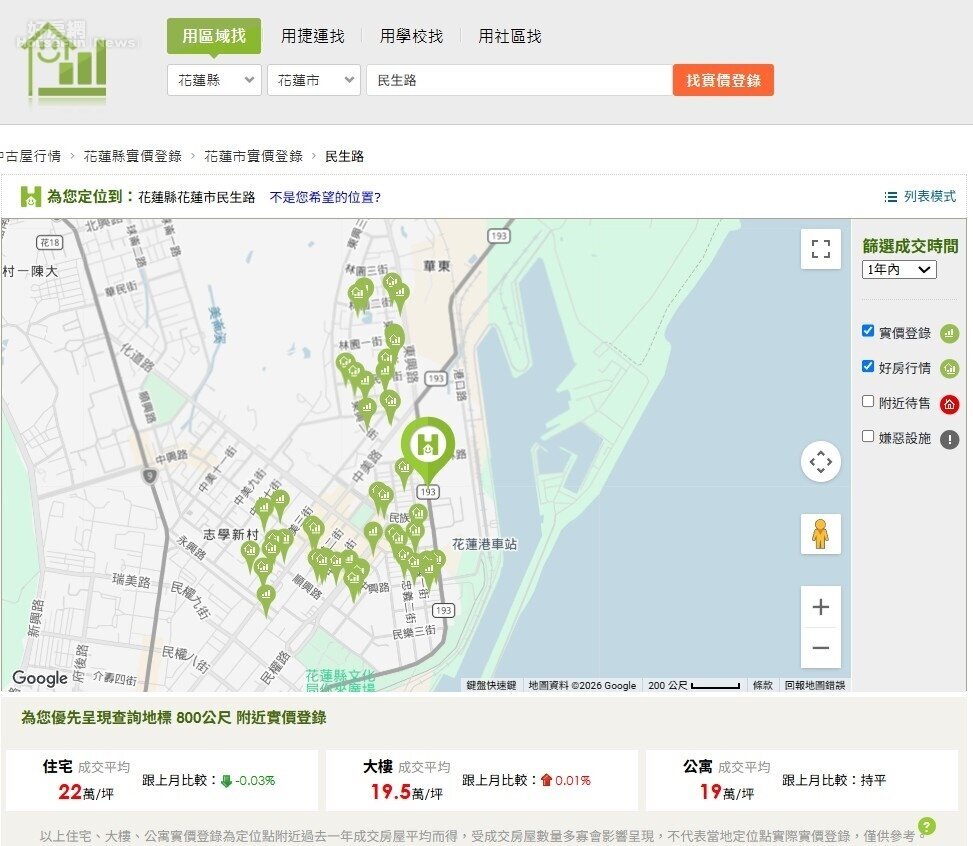This screenshot has width=973, height=846.
Task: Open 花蓮縣實價登錄 breadcrumb link
Action: (x=132, y=156)
